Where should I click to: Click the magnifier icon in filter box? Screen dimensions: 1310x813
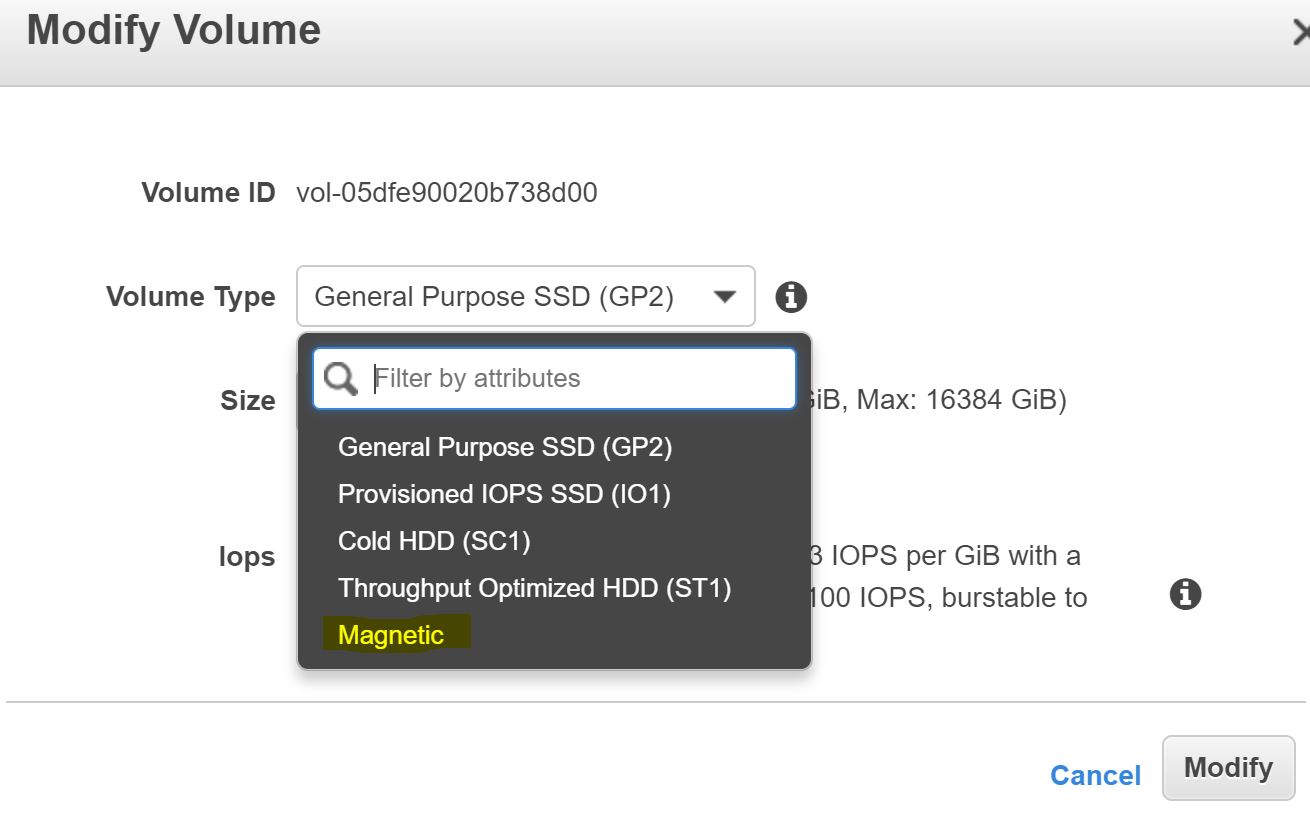coord(341,379)
